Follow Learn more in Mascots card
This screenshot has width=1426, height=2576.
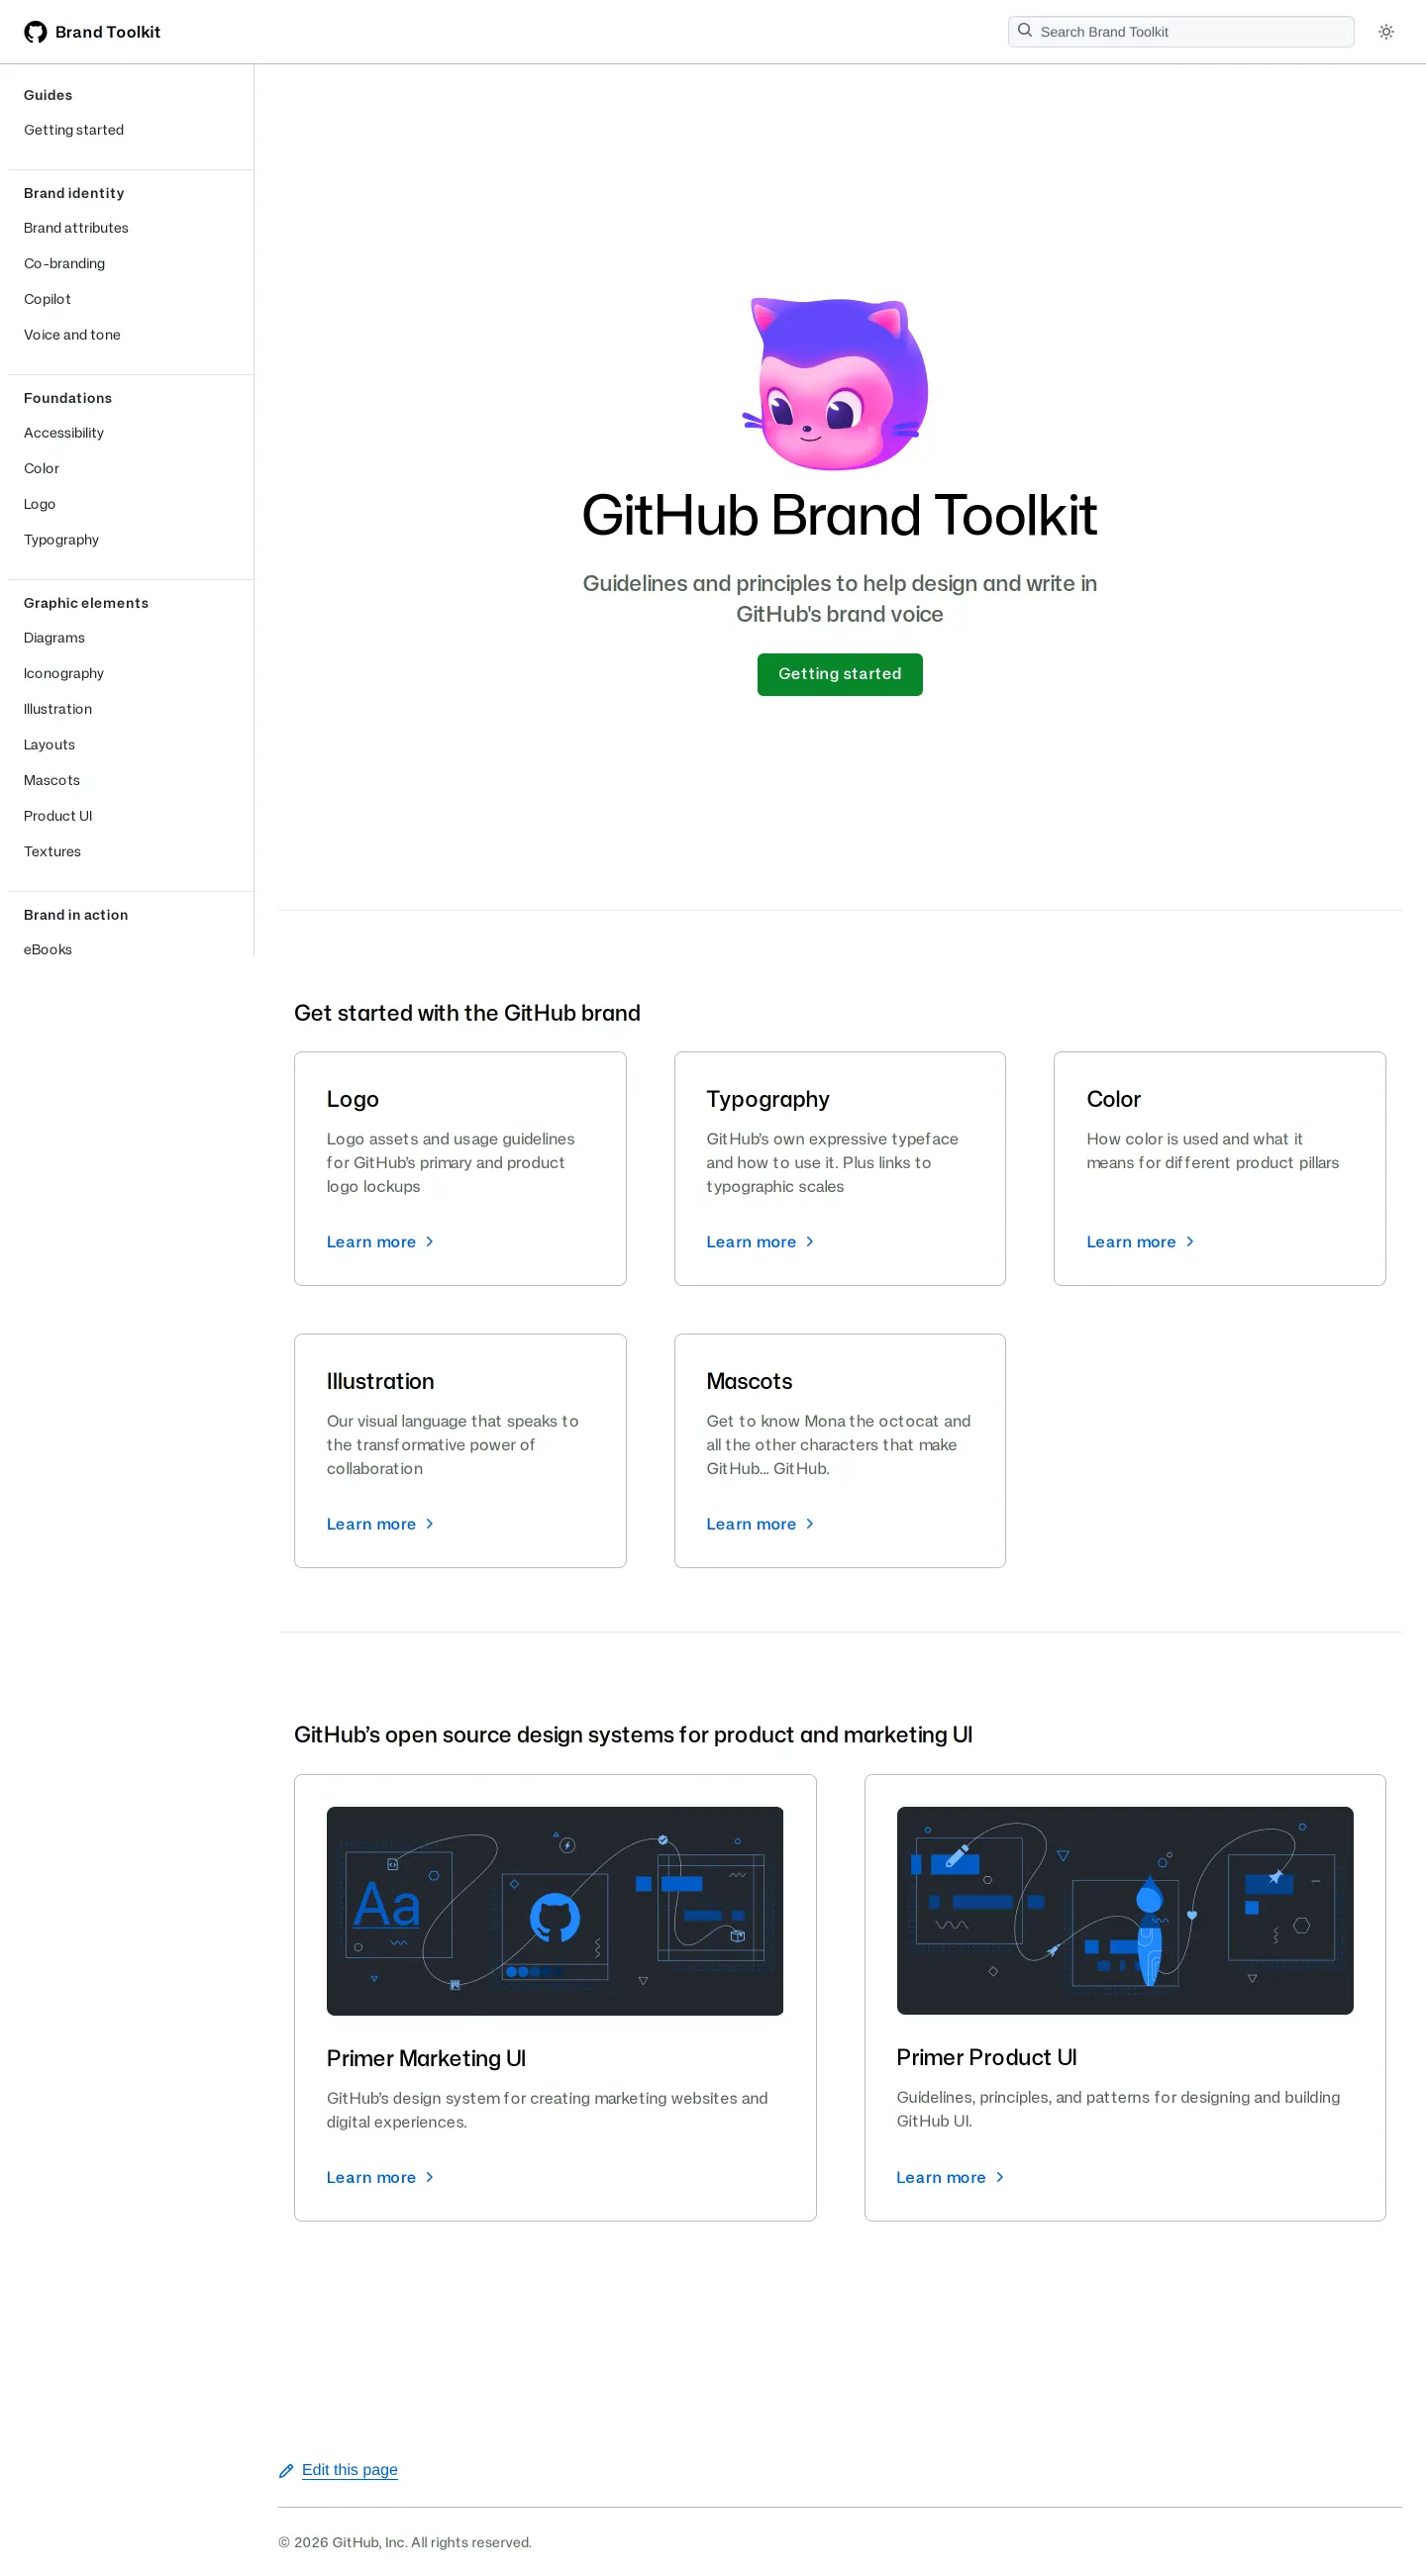(751, 1524)
